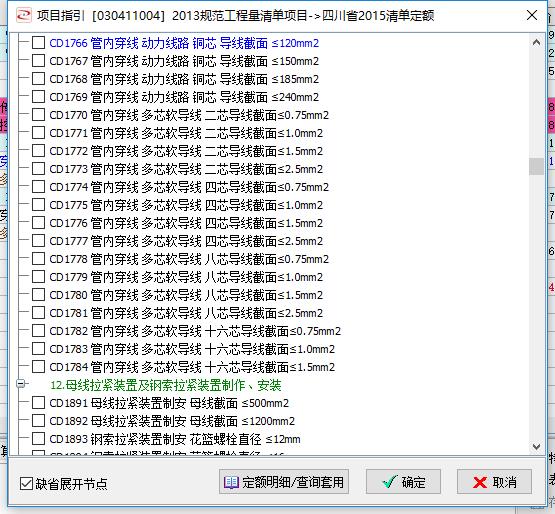Screen dimensions: 555x514
Task: Toggle the 缺省展开节点 checkbox
Action: coord(26,484)
